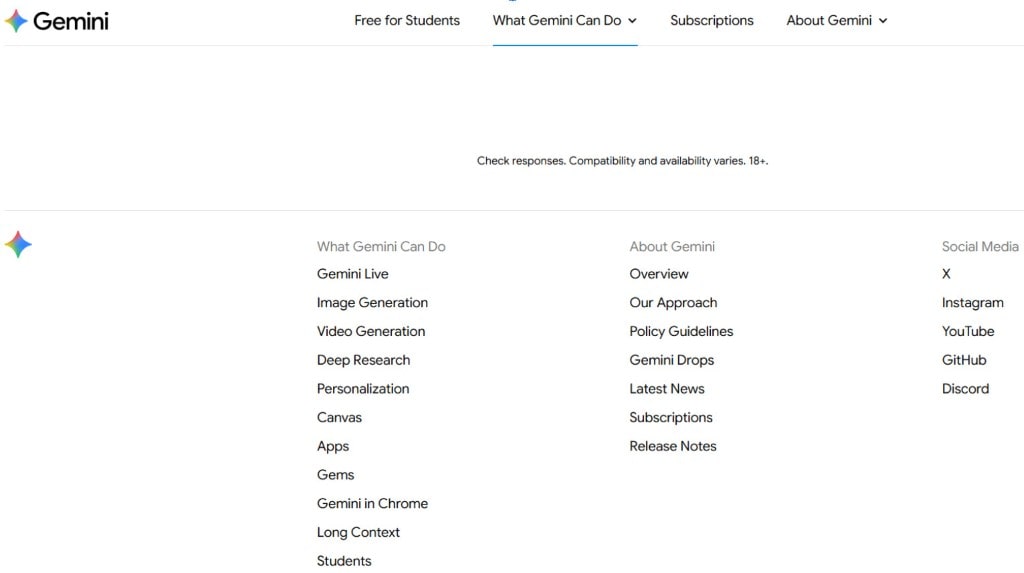Screen dimensions: 1024x573
Task: Open the Policy Guidelines link
Action: tap(681, 331)
